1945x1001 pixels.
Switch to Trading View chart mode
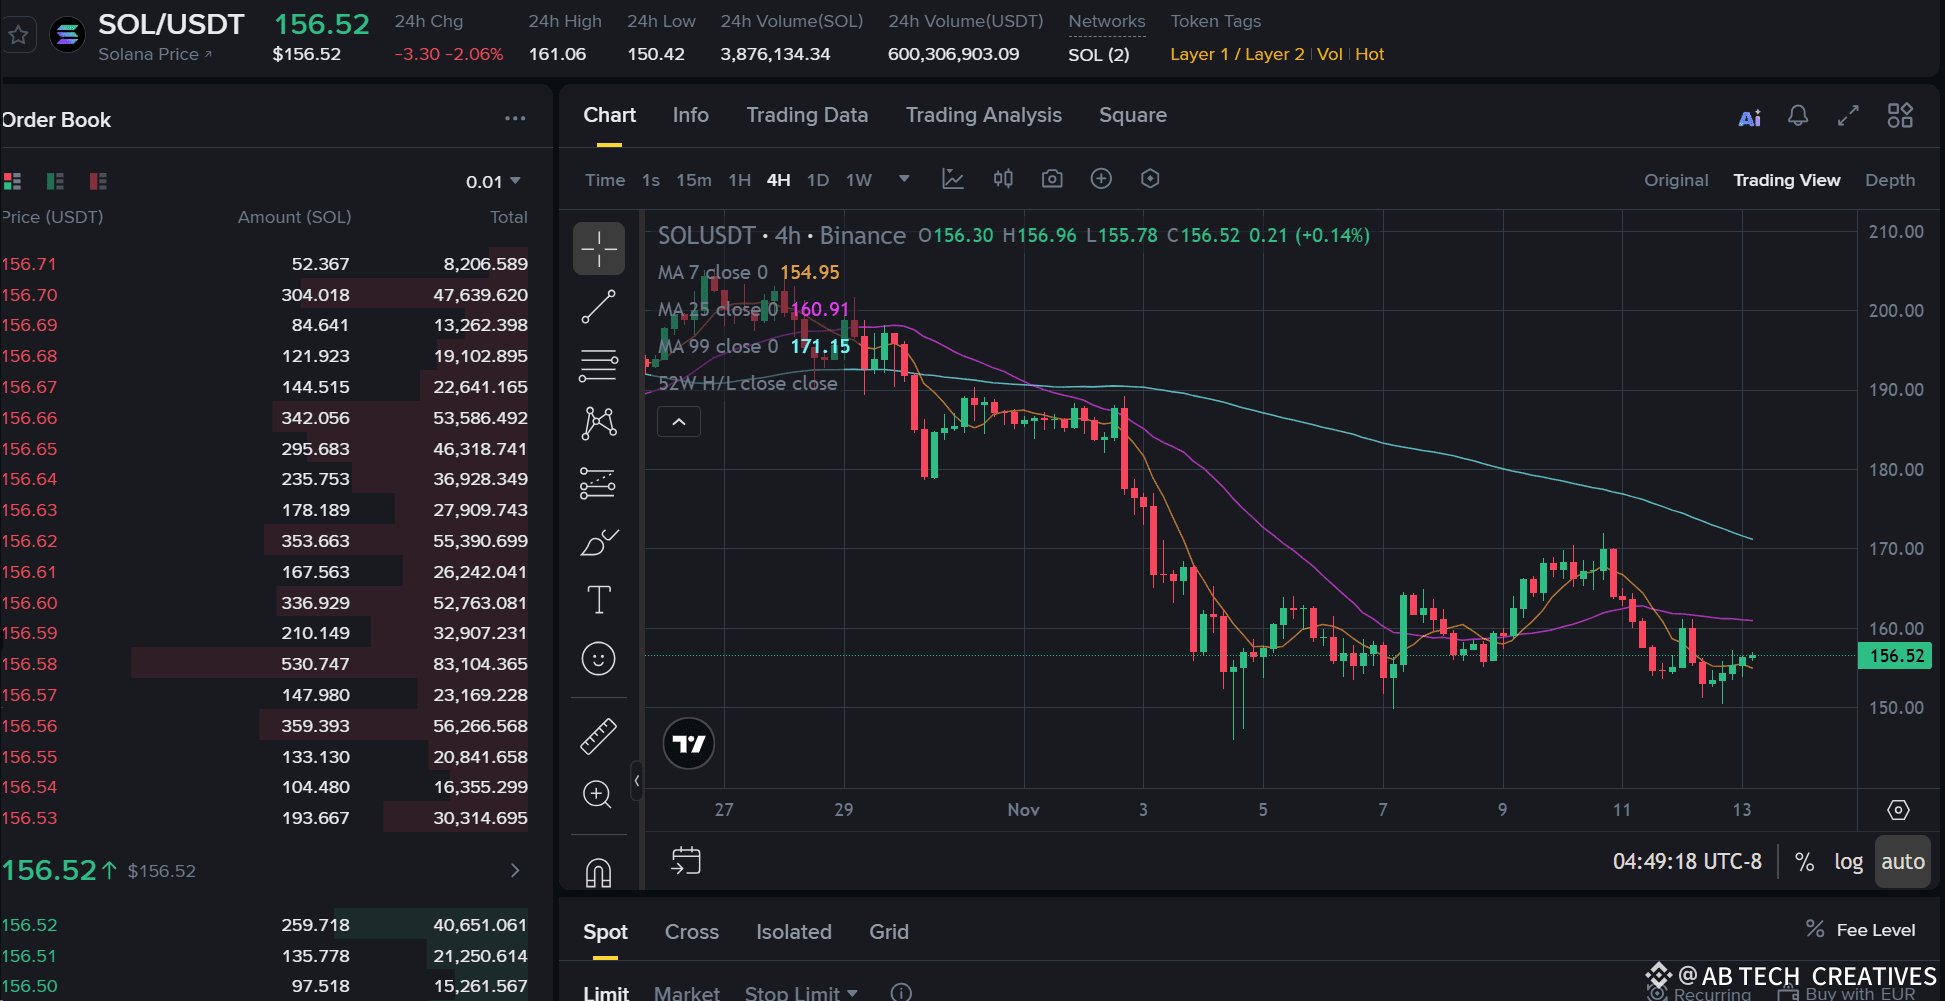coord(1786,180)
